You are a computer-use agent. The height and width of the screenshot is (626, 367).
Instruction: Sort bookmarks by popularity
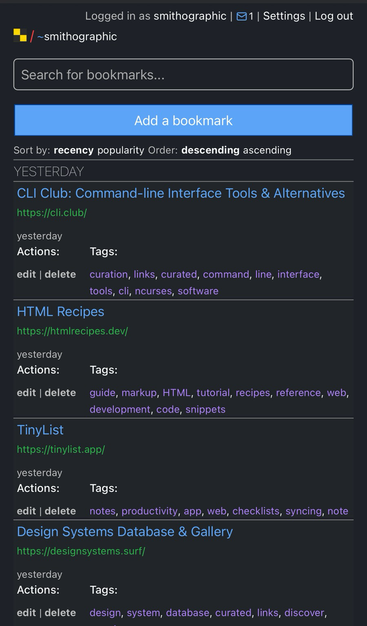pyautogui.click(x=121, y=150)
